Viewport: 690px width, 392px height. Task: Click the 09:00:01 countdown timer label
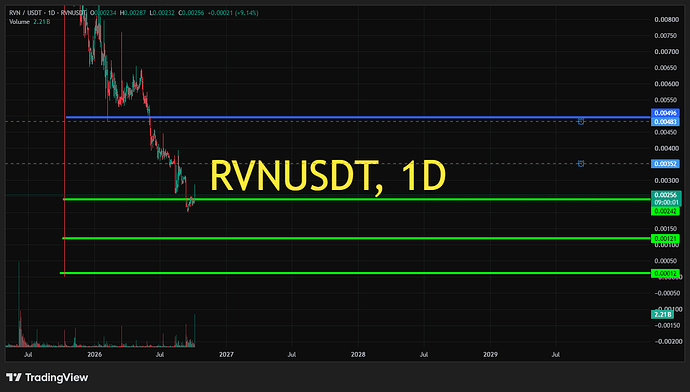[x=666, y=203]
